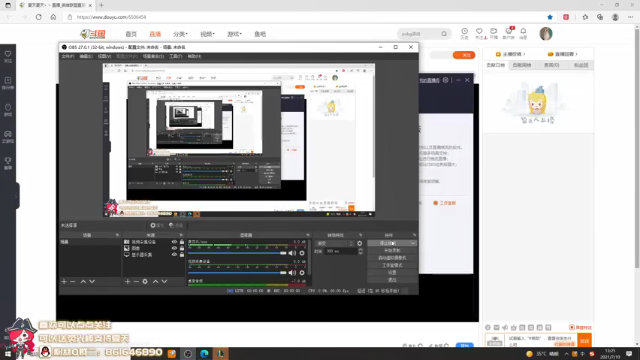The width and height of the screenshot is (640, 360).
Task: Open gear settings for Mic/Aux mixer channel
Action: point(302,253)
